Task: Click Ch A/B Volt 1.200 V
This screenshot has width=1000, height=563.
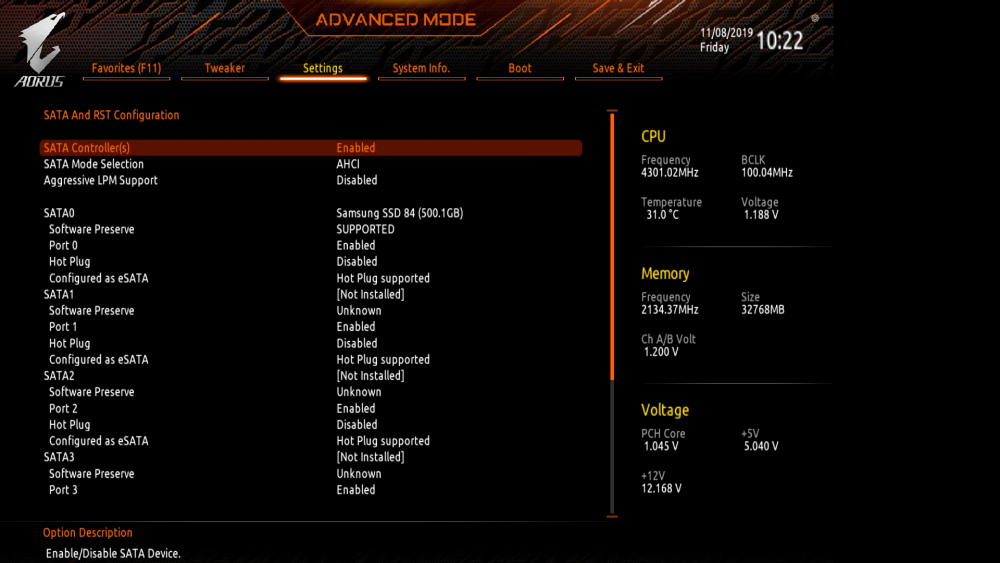Action: coord(661,352)
